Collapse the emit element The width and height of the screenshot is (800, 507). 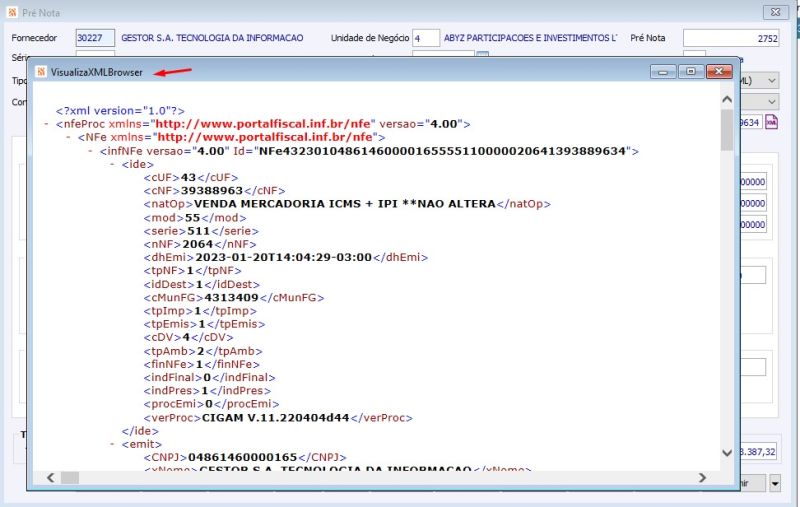click(x=113, y=444)
